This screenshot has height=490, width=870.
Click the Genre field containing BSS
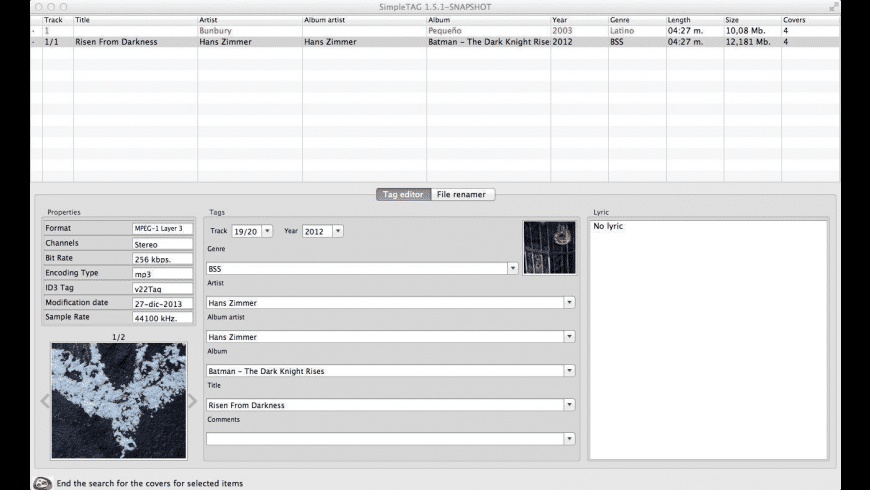[357, 269]
